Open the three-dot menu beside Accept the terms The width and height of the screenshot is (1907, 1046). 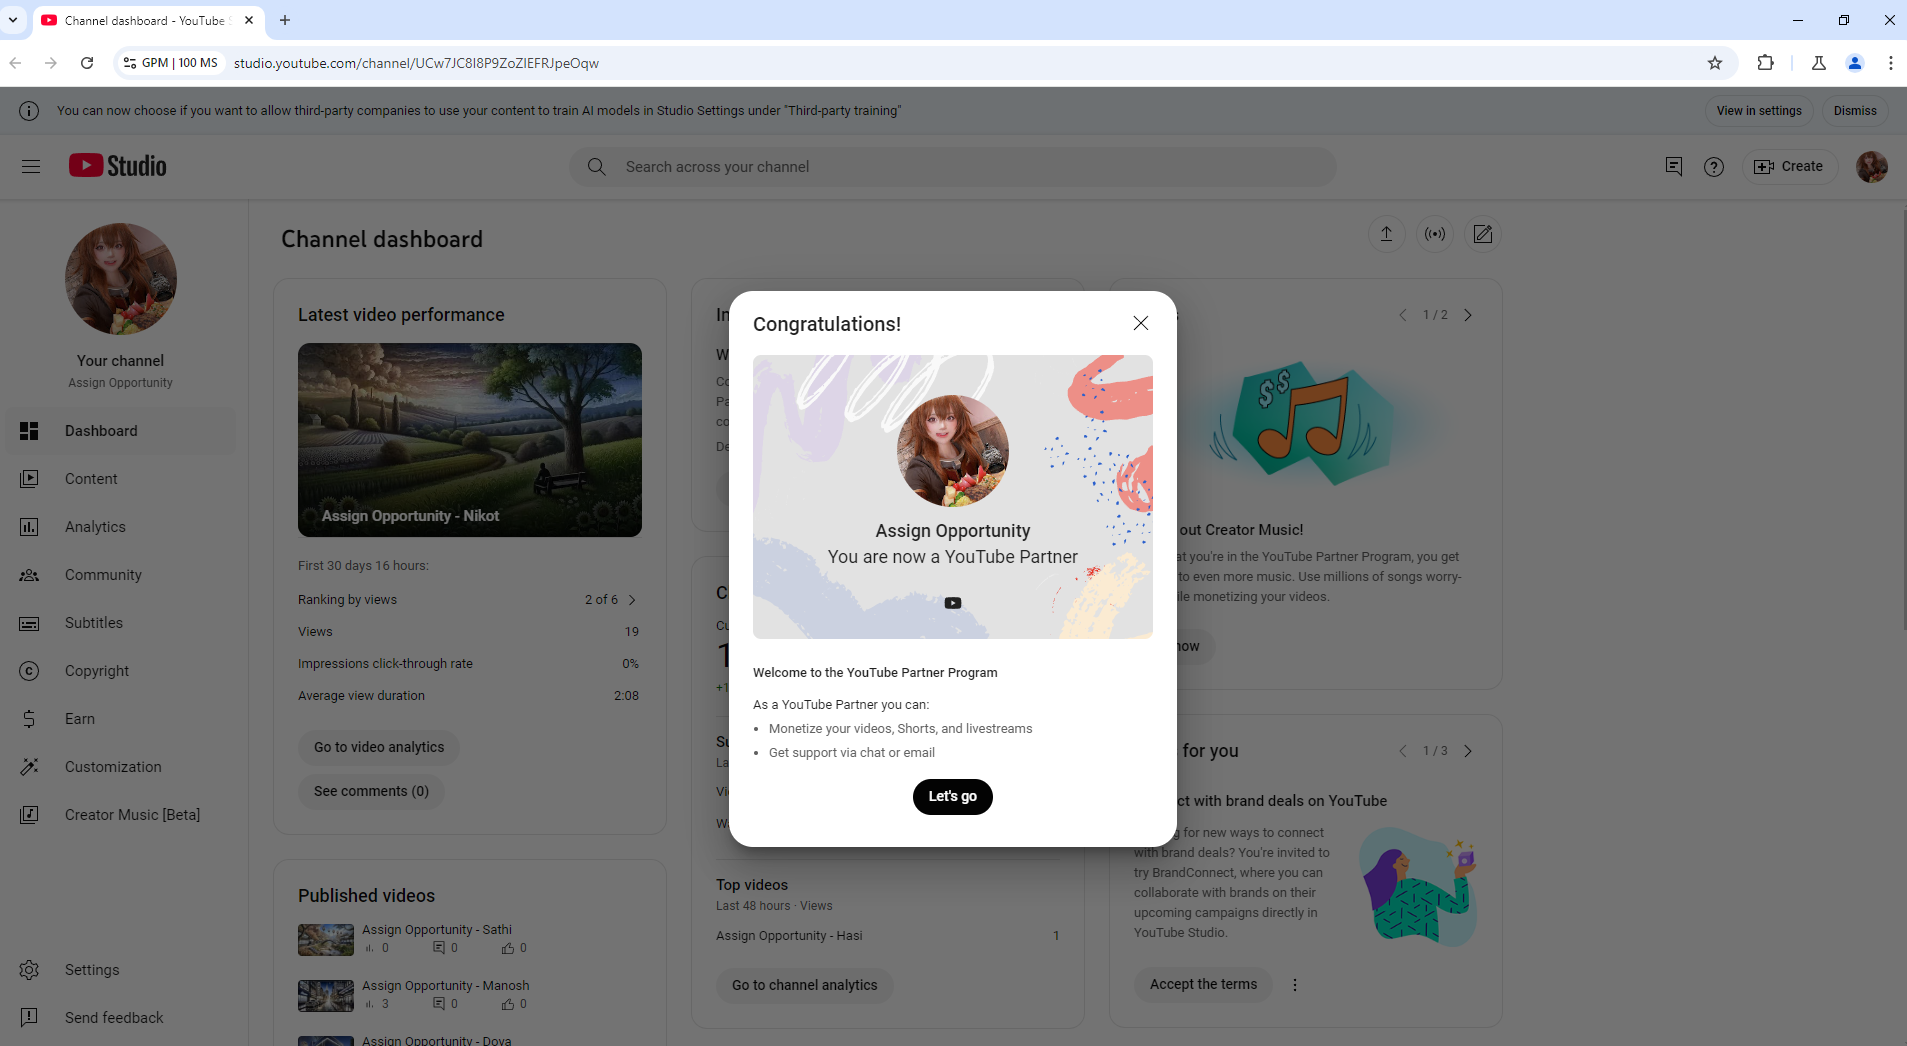[x=1295, y=985]
